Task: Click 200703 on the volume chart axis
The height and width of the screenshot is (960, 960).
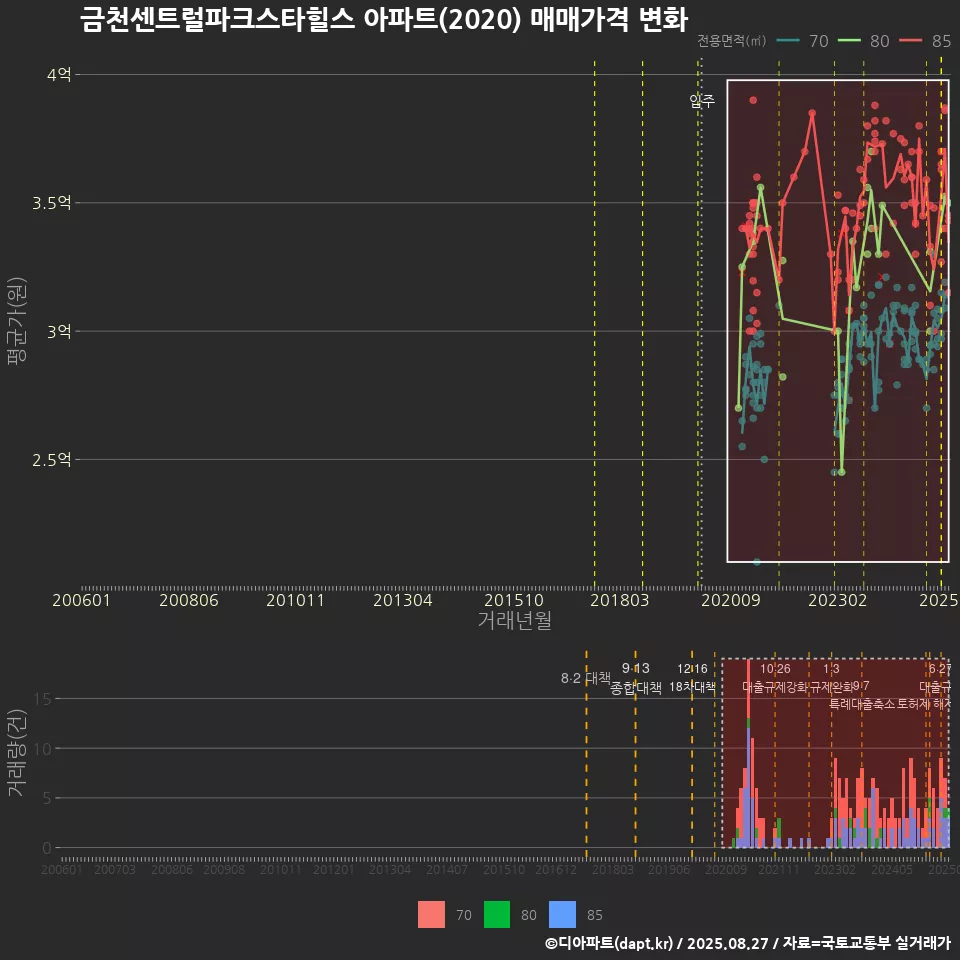Action: pos(114,869)
